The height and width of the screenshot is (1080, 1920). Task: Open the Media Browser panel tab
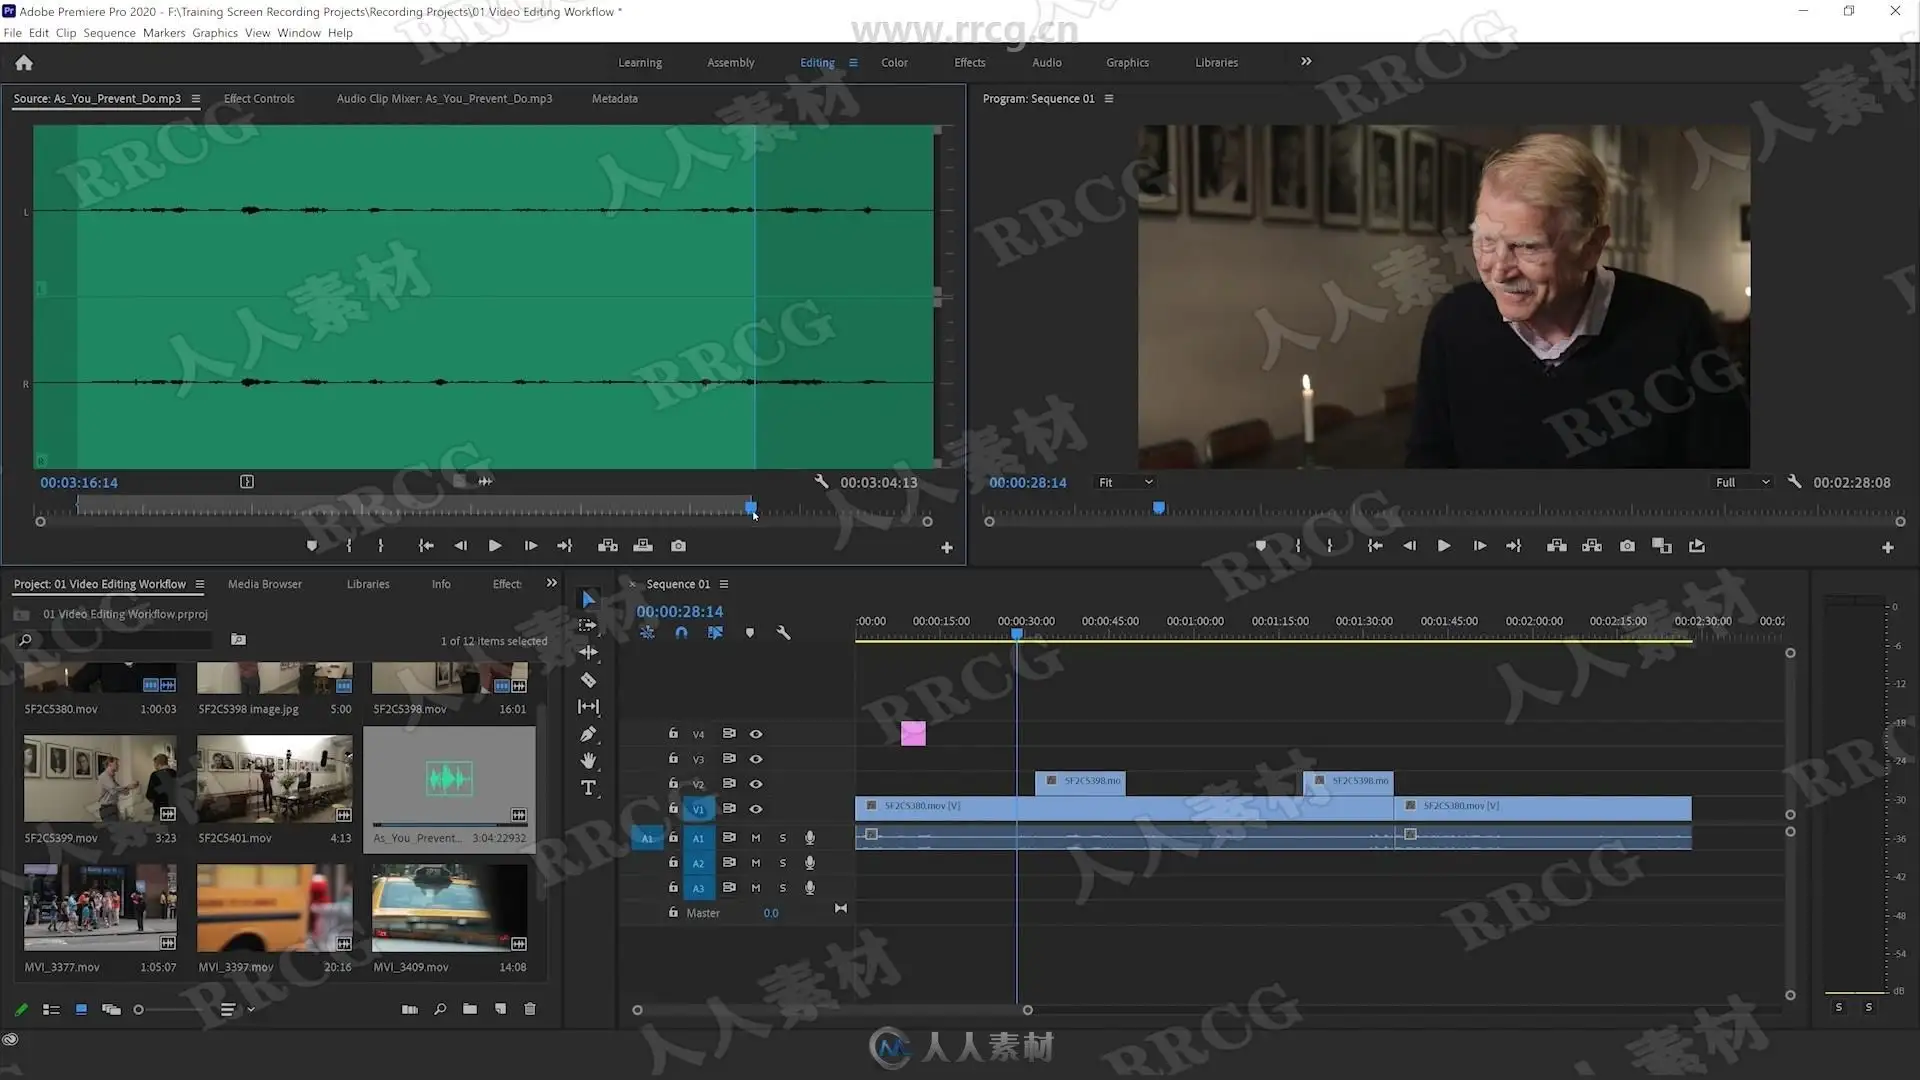click(264, 584)
